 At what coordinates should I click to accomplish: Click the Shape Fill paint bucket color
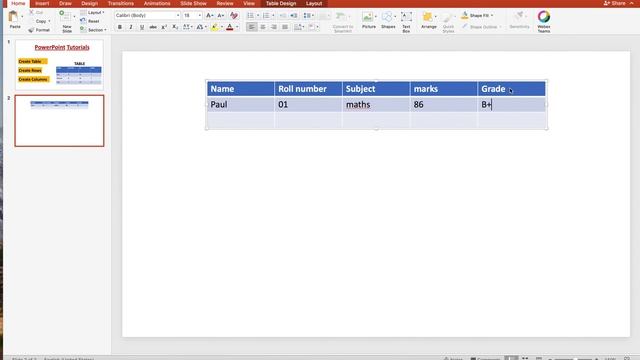pyautogui.click(x=464, y=16)
